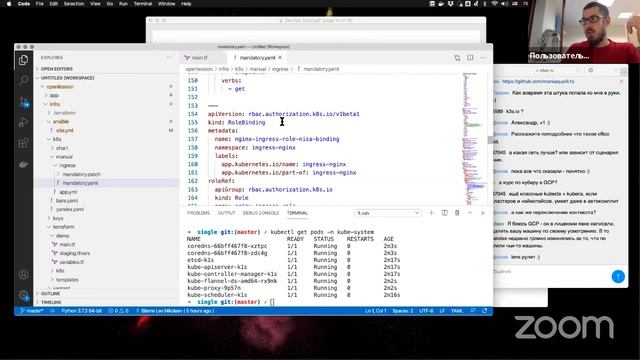Click the Explorer panel more actions ellipsis
Screen dimensions: 640x360
169,58
